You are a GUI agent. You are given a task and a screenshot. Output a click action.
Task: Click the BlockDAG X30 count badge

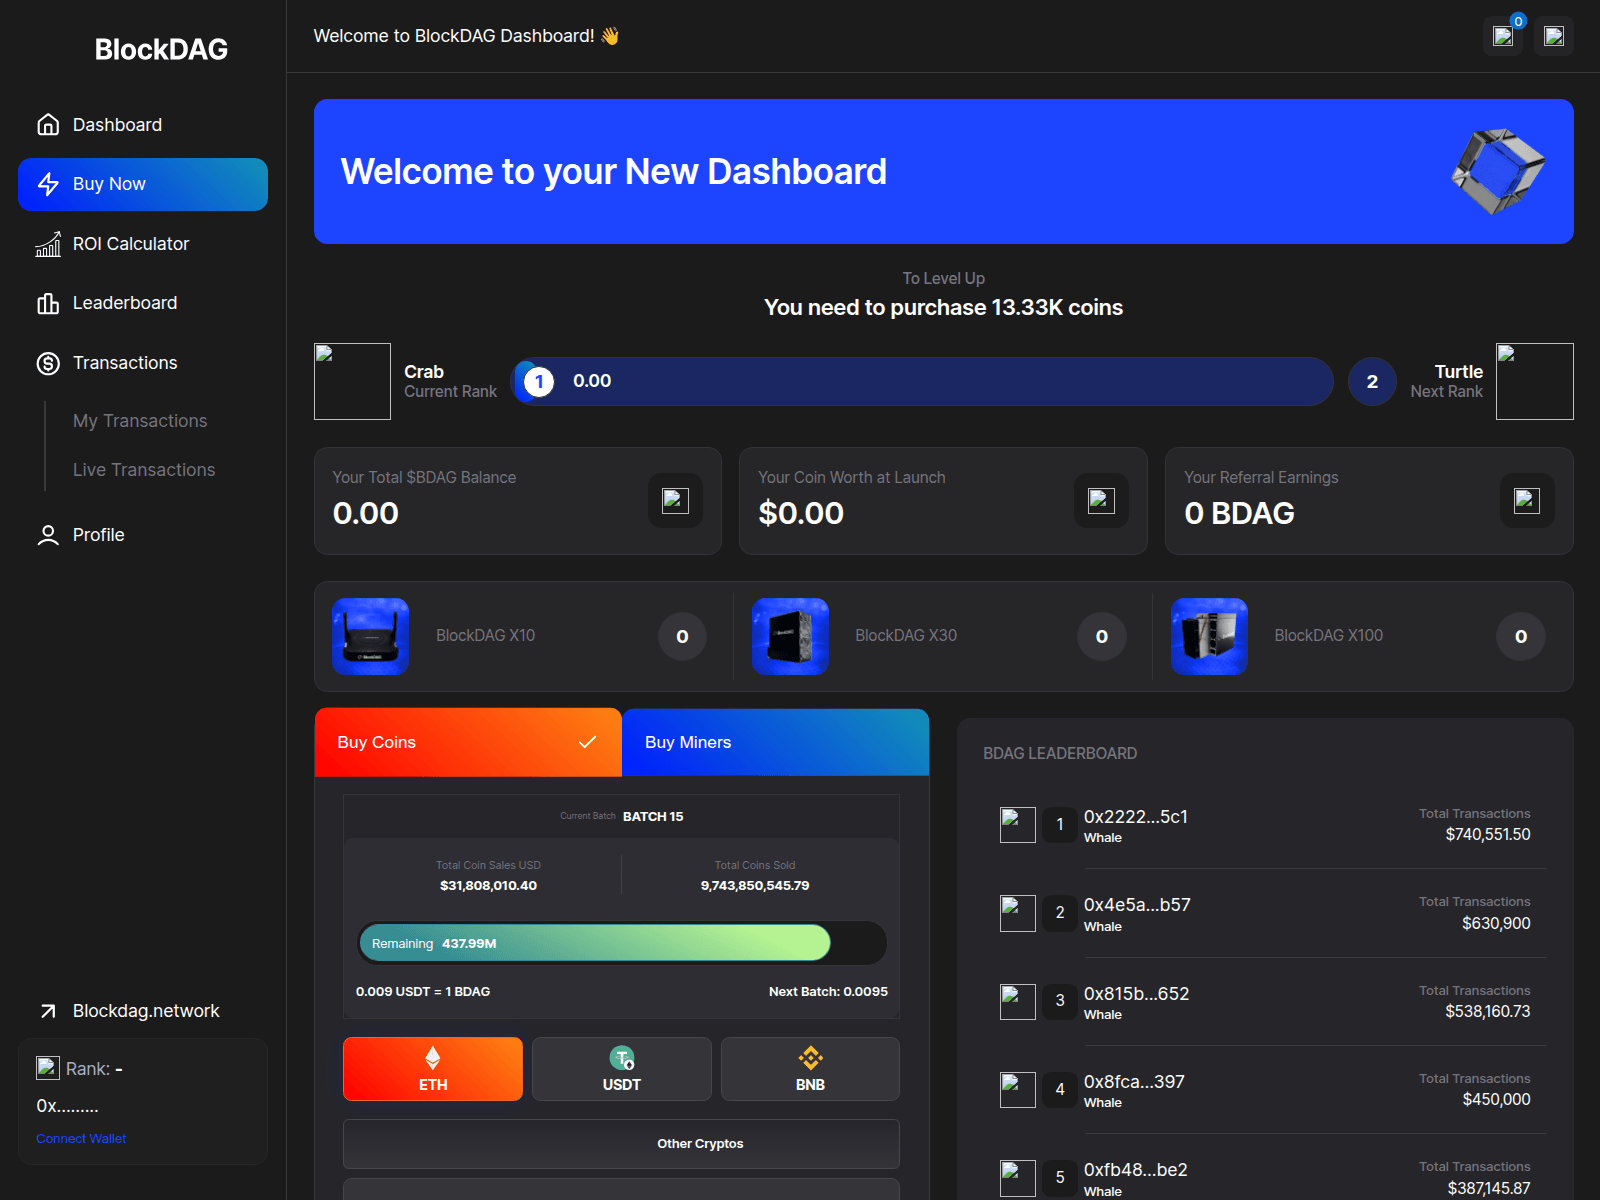(x=1101, y=636)
